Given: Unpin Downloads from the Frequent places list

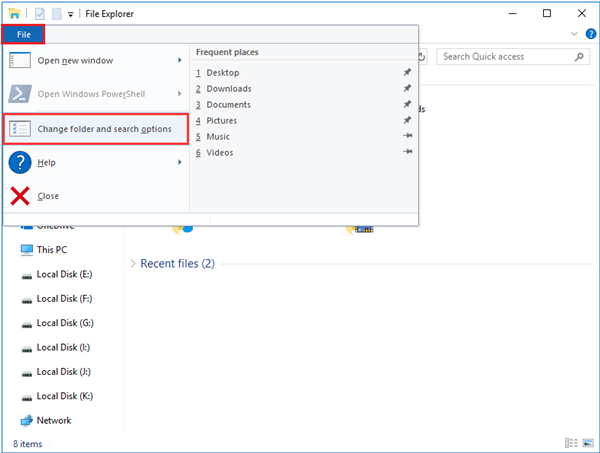Looking at the screenshot, I should (x=408, y=88).
